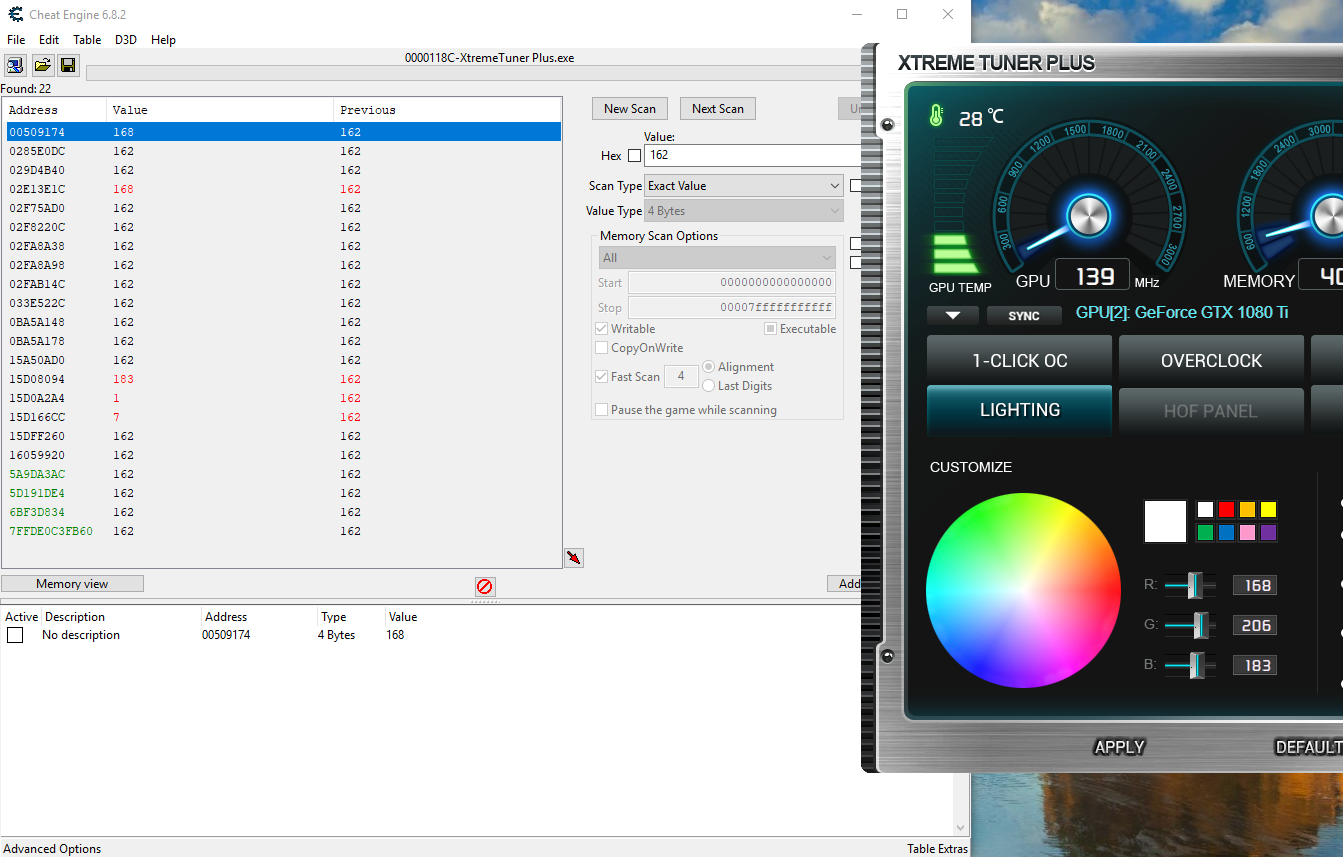The height and width of the screenshot is (857, 1343).
Task: Select the small white preset swatch
Action: (1205, 509)
